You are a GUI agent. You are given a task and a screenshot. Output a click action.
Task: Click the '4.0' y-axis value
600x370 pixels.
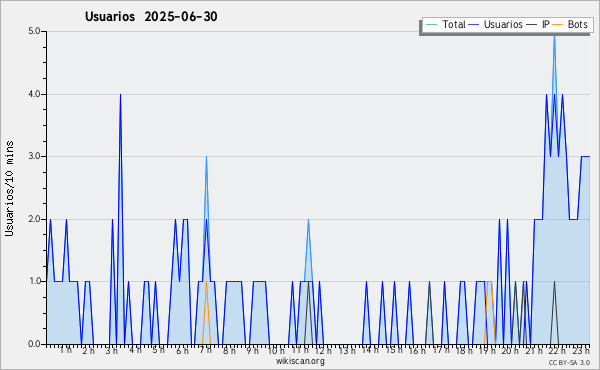34,94
